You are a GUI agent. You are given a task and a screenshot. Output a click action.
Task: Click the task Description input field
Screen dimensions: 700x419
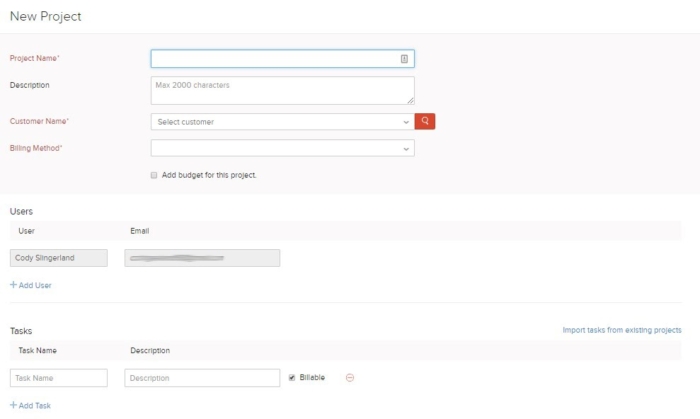tap(202, 378)
